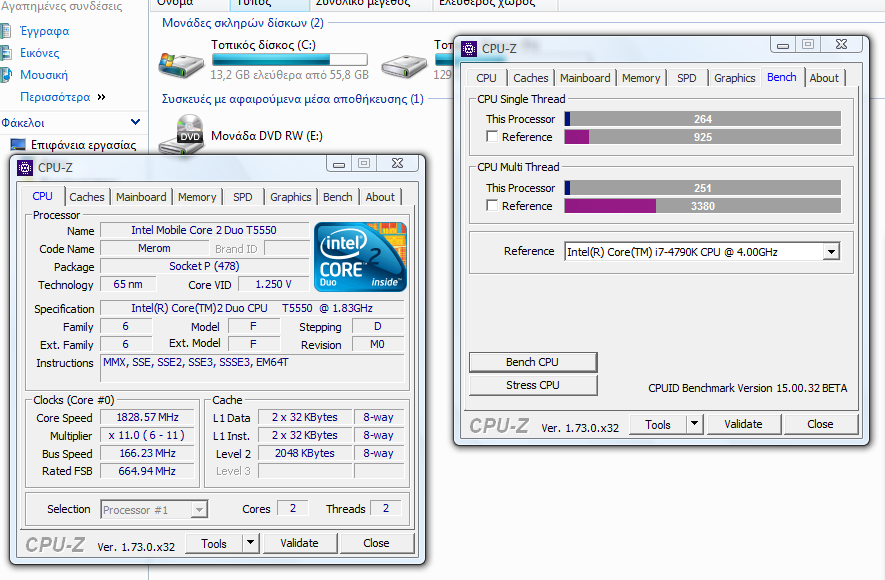Select the Desktop (Επιφάνεια εργασίας) folder icon
The width and height of the screenshot is (885, 580).
[17, 144]
